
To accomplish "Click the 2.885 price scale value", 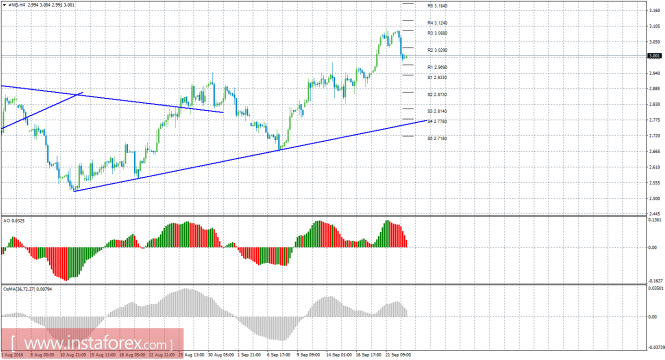I will [x=654, y=89].
